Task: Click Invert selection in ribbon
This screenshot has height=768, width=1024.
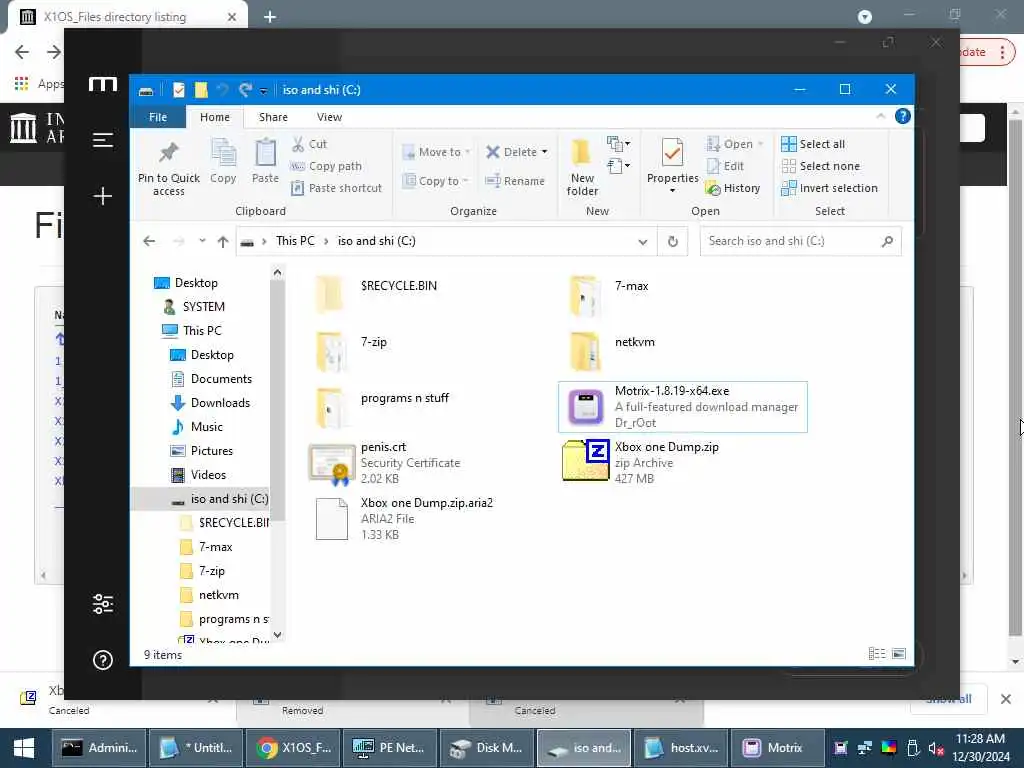Action: [830, 188]
